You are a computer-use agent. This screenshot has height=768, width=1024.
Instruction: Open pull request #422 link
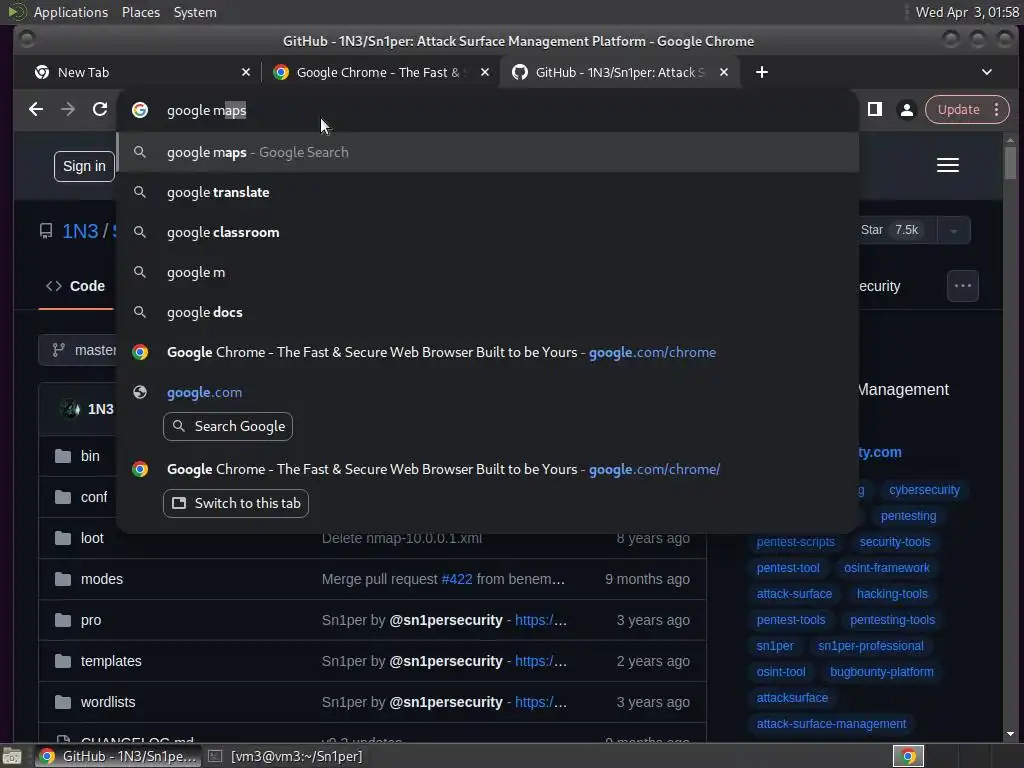point(456,579)
